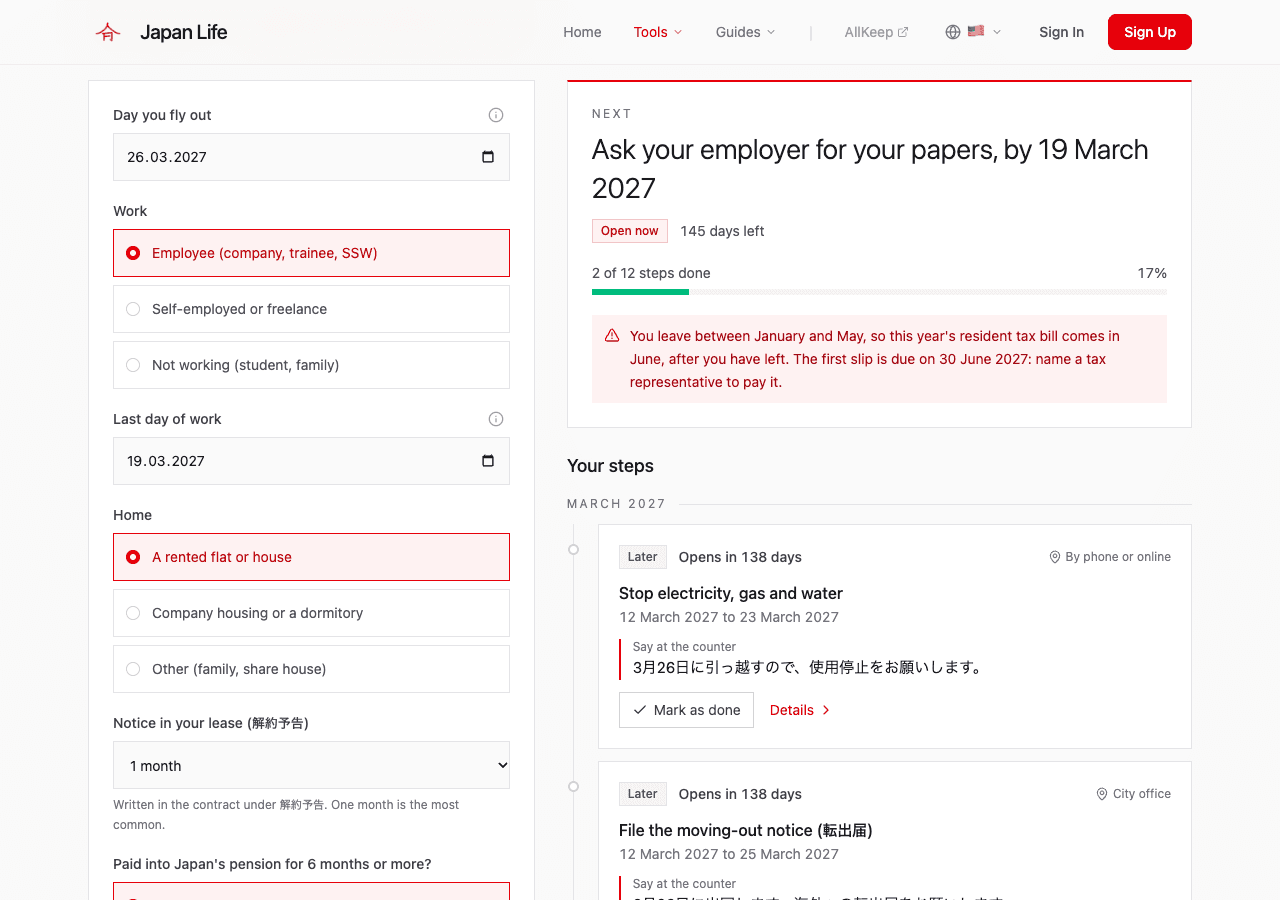Select Employee (company, trainee, SSW) option

pyautogui.click(x=311, y=253)
